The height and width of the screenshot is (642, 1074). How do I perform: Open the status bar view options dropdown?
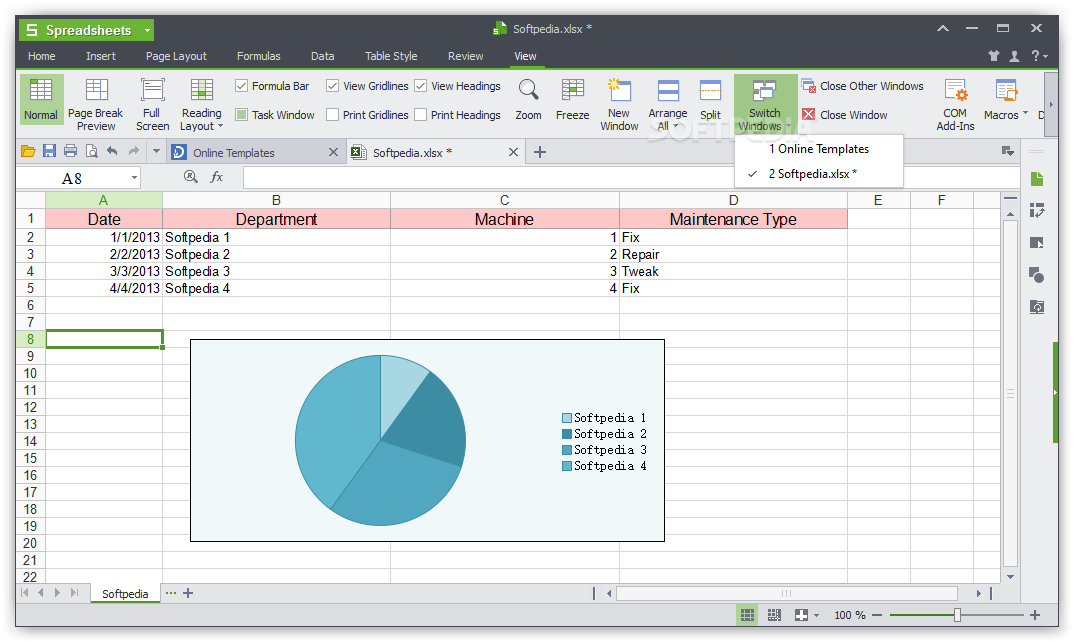[816, 615]
